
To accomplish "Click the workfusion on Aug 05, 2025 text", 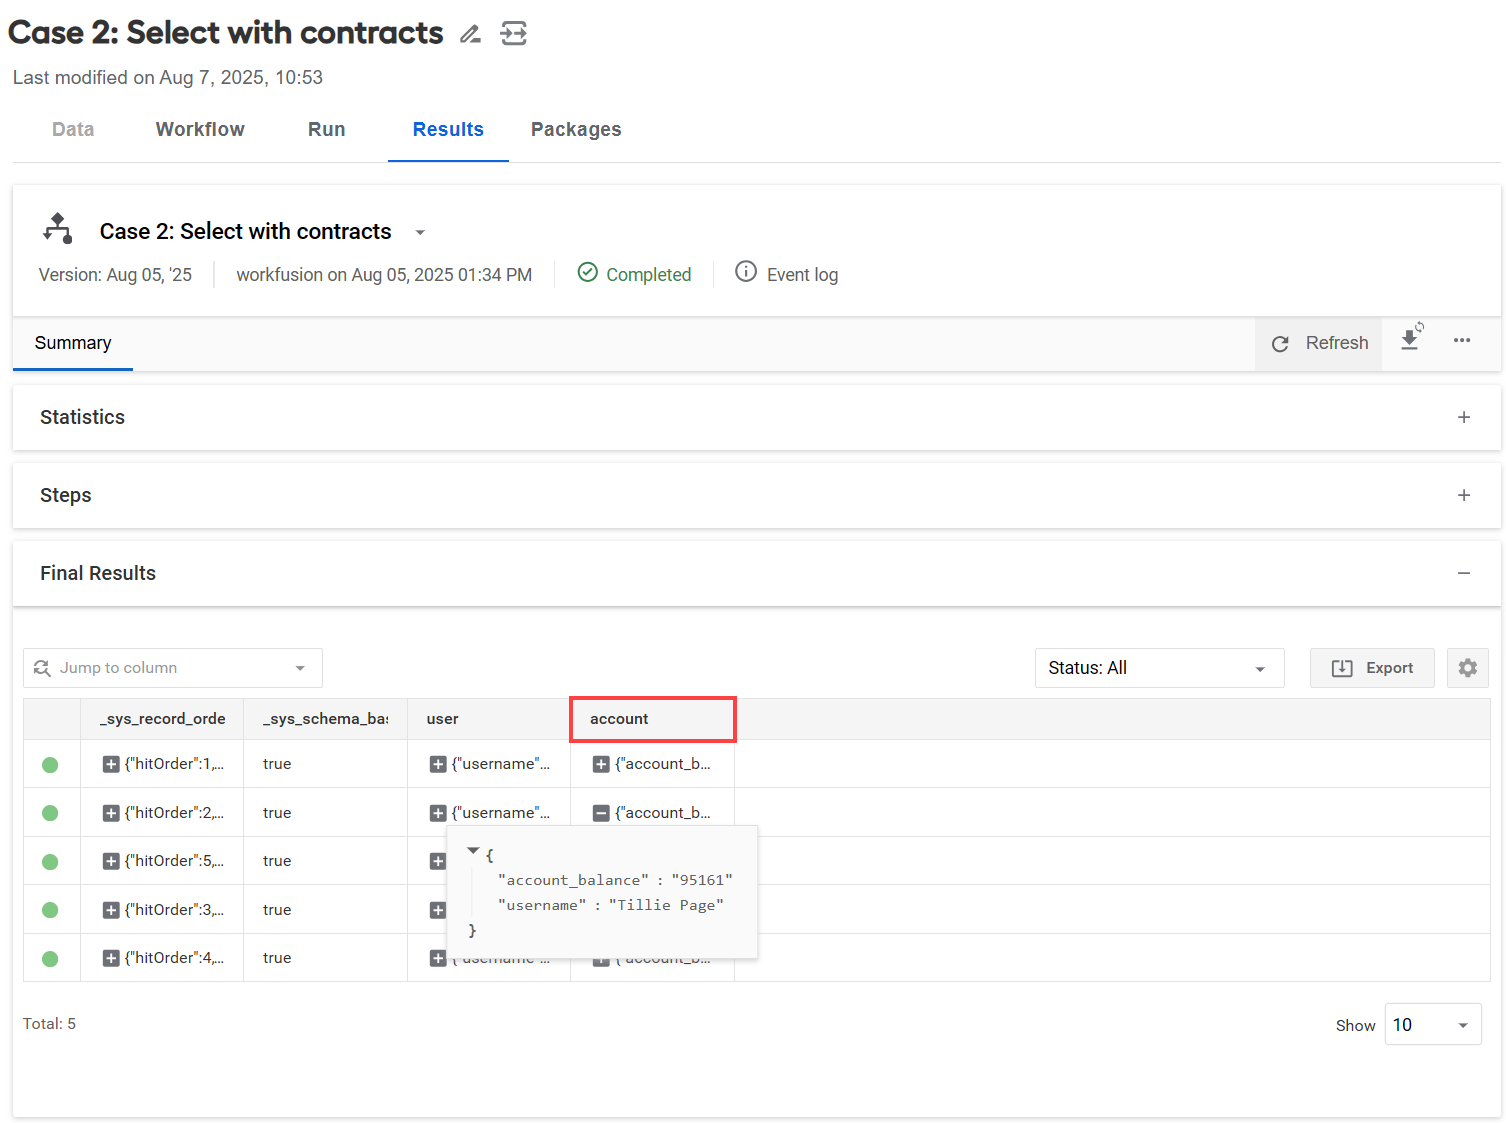I will 384,275.
